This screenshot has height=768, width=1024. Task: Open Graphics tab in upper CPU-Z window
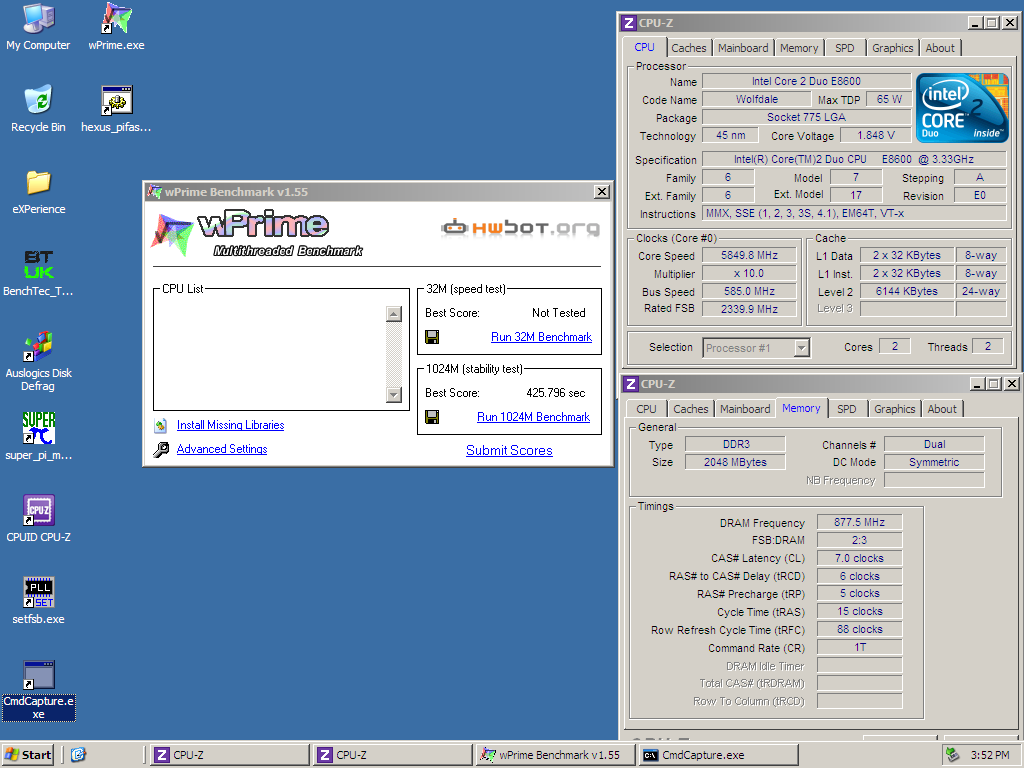893,48
